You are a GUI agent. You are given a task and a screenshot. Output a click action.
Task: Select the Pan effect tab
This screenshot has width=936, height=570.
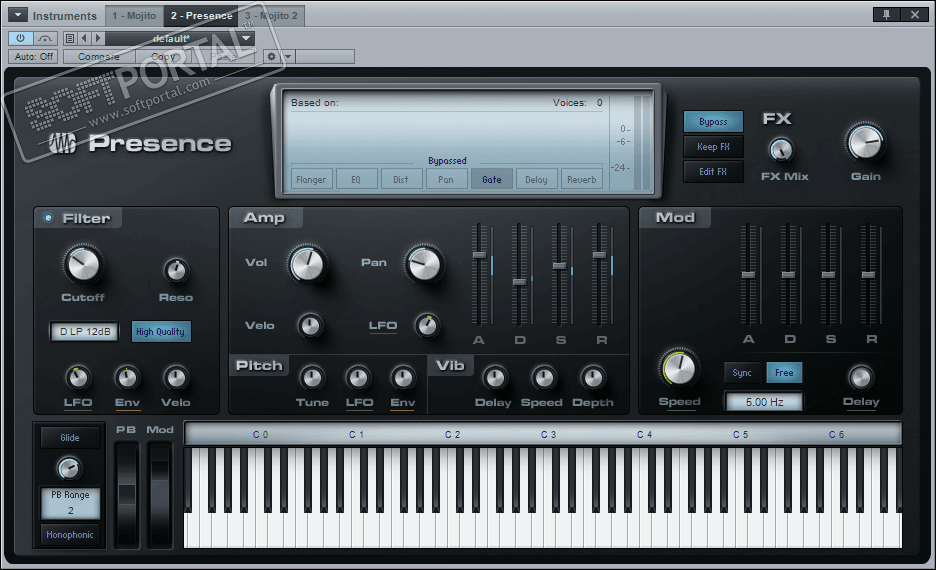(x=446, y=180)
